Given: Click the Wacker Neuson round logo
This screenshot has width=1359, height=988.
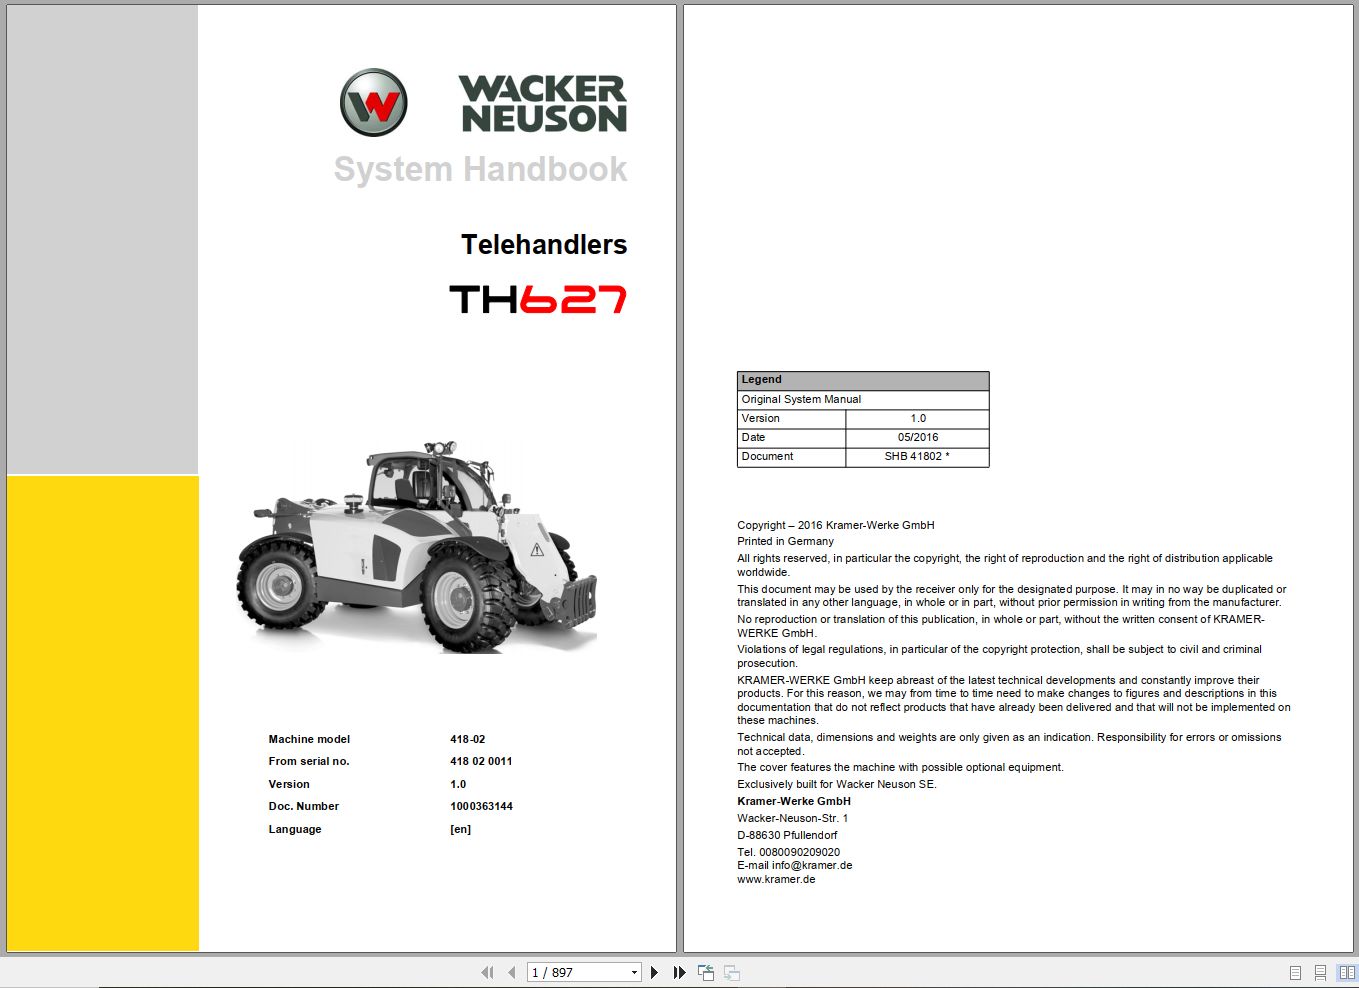Looking at the screenshot, I should pos(373,102).
